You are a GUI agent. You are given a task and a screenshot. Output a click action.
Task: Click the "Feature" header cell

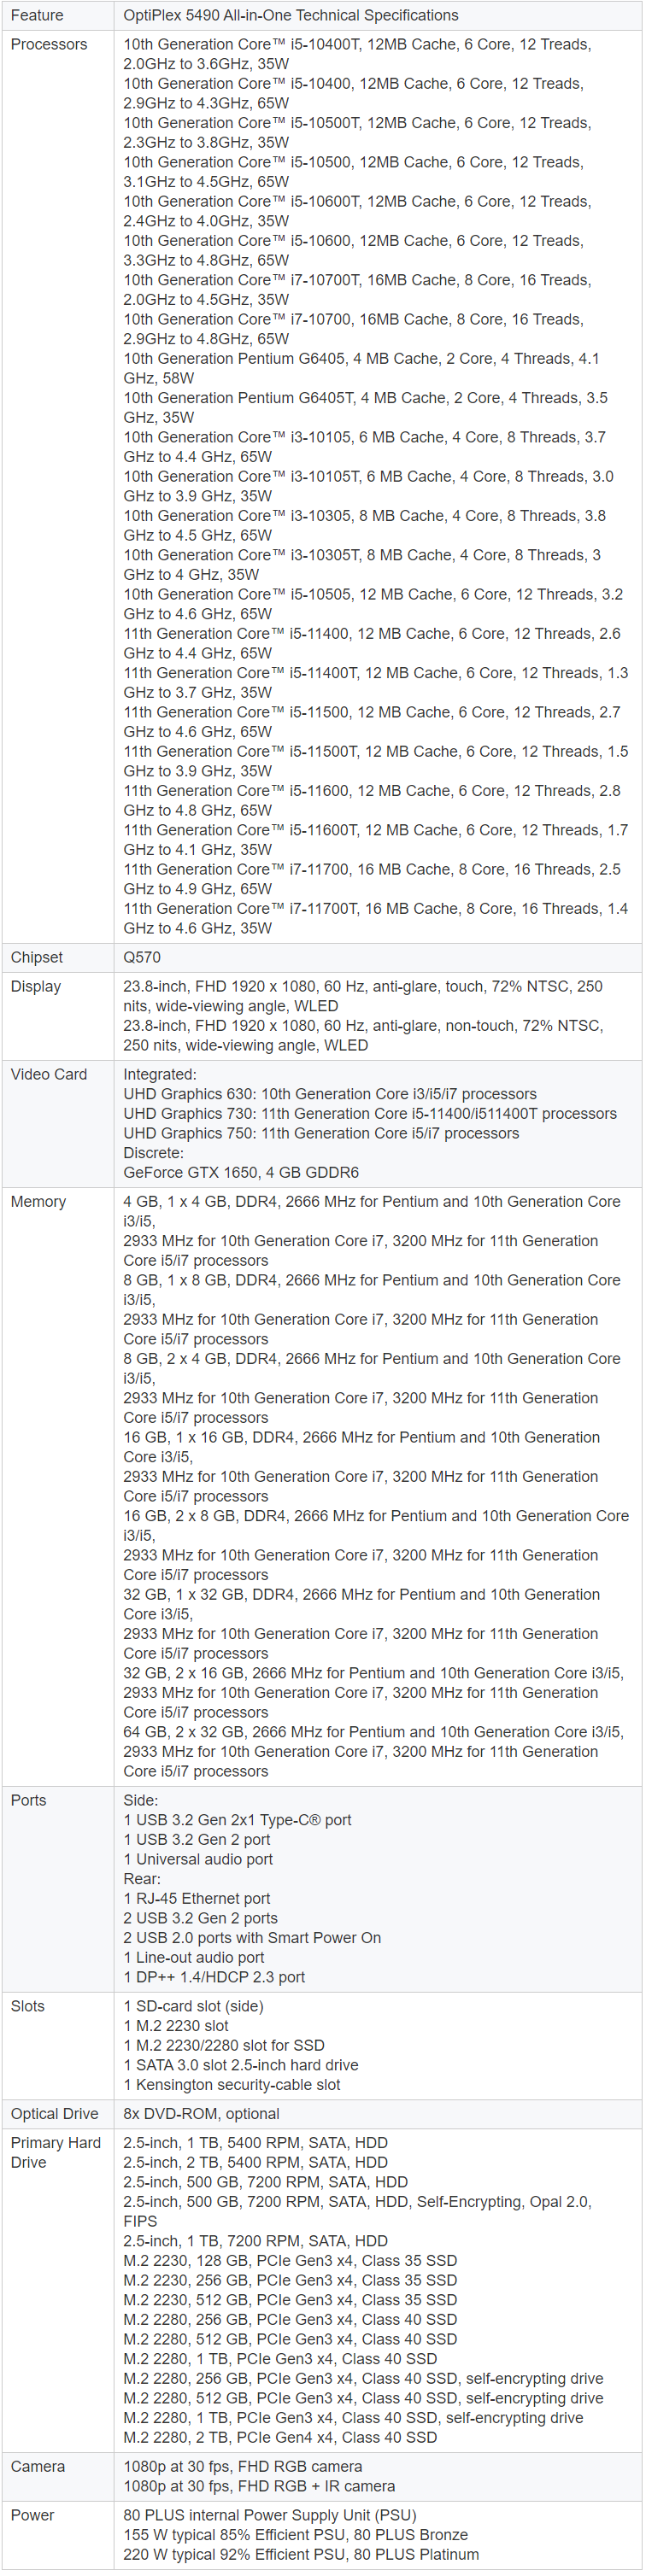[x=37, y=16]
